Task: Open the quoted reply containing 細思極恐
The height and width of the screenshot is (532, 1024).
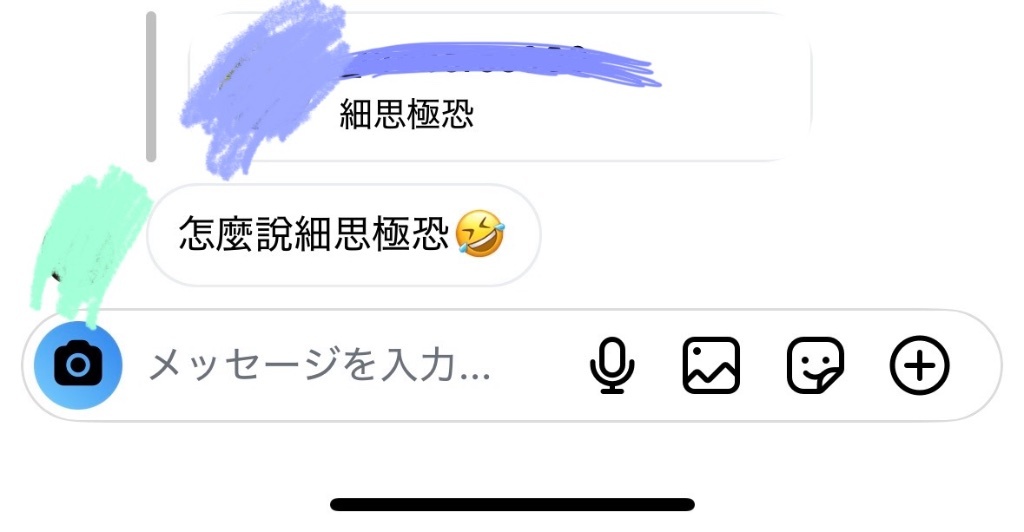Action: tap(500, 86)
